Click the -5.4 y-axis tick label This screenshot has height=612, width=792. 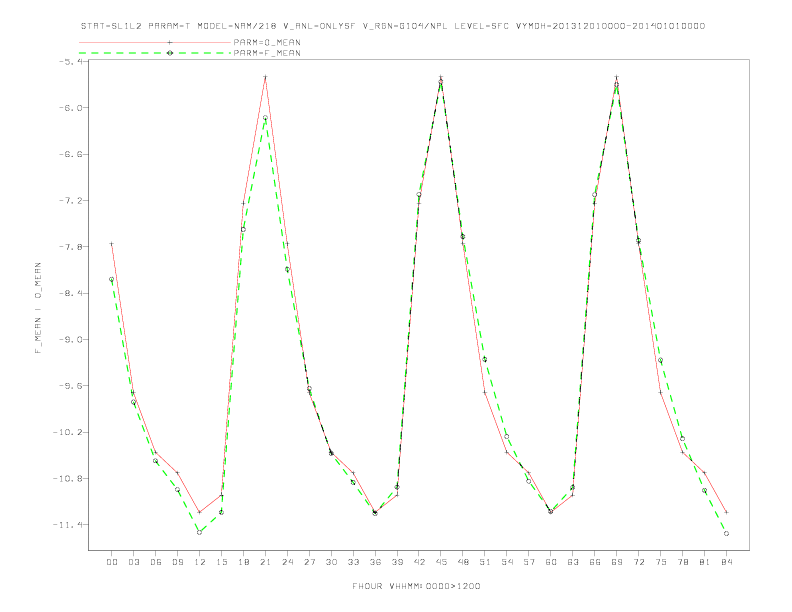pyautogui.click(x=71, y=62)
